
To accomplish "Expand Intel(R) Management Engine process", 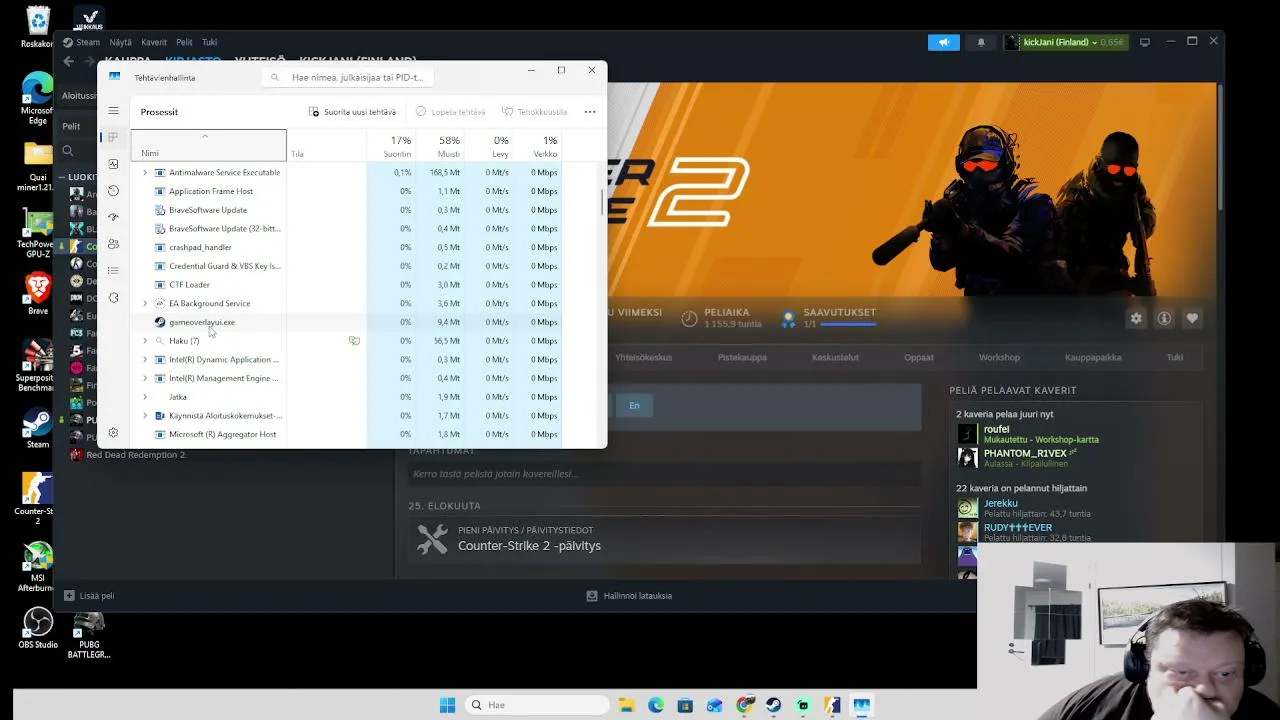I will click(x=145, y=379).
